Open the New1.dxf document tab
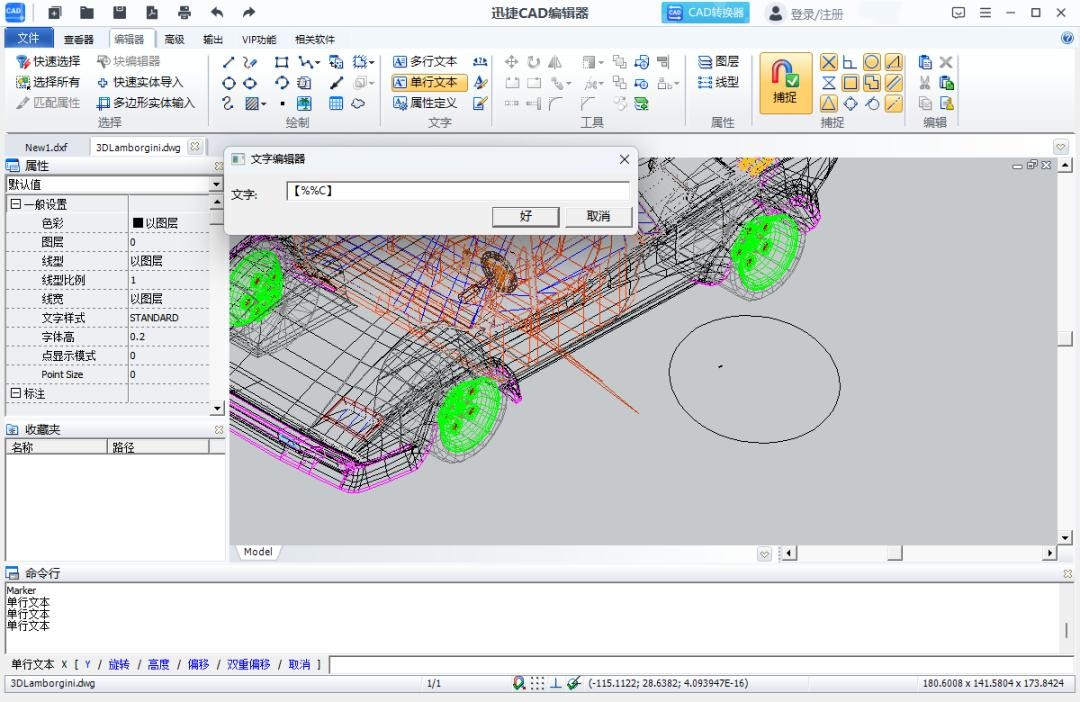 point(46,147)
